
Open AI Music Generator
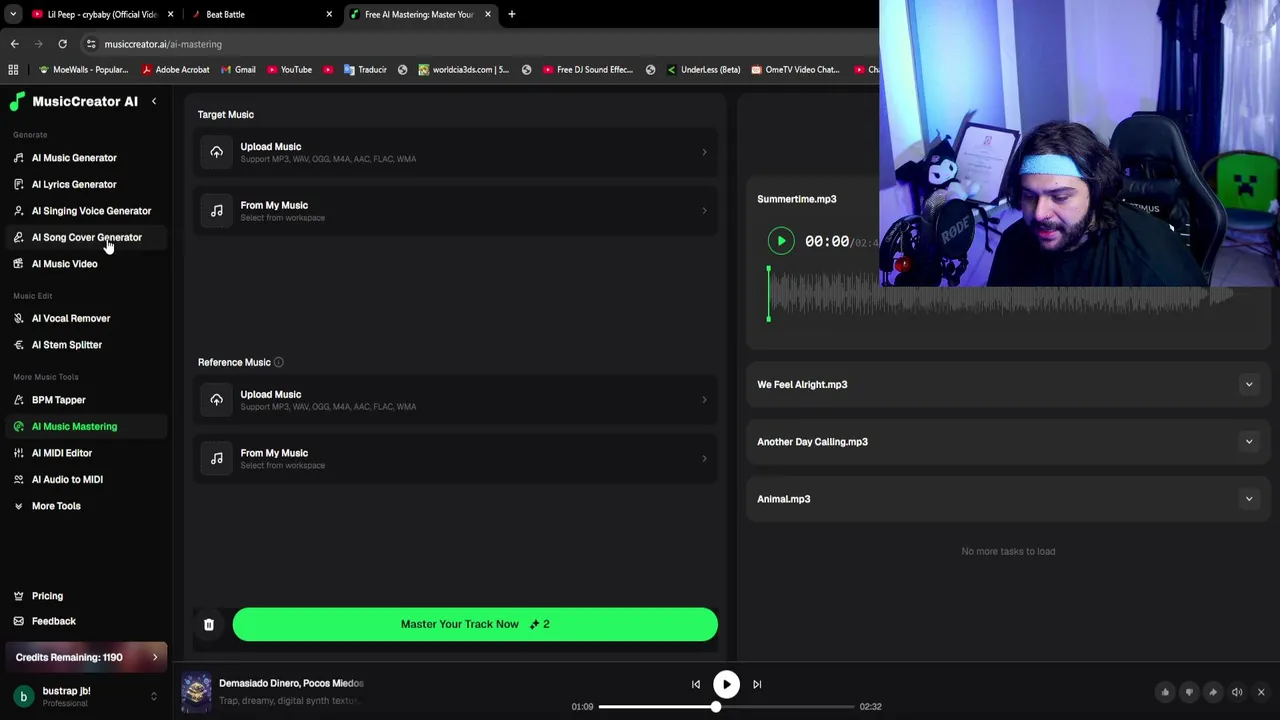74,158
